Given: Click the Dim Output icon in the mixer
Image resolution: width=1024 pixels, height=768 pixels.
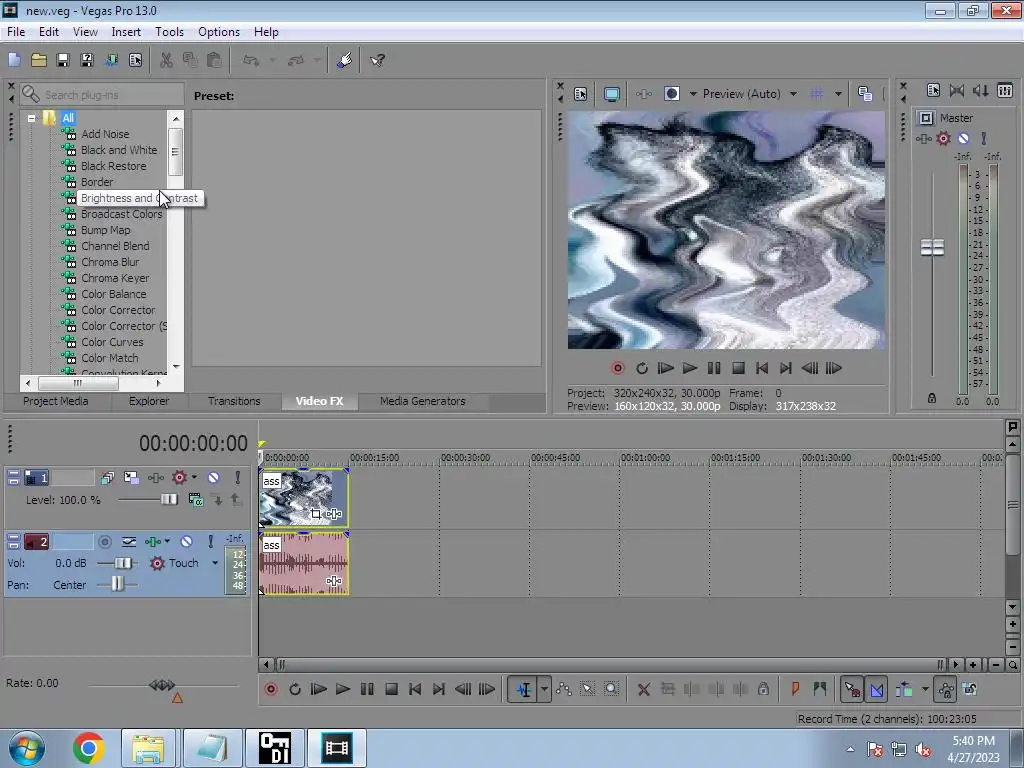Looking at the screenshot, I should 980,91.
